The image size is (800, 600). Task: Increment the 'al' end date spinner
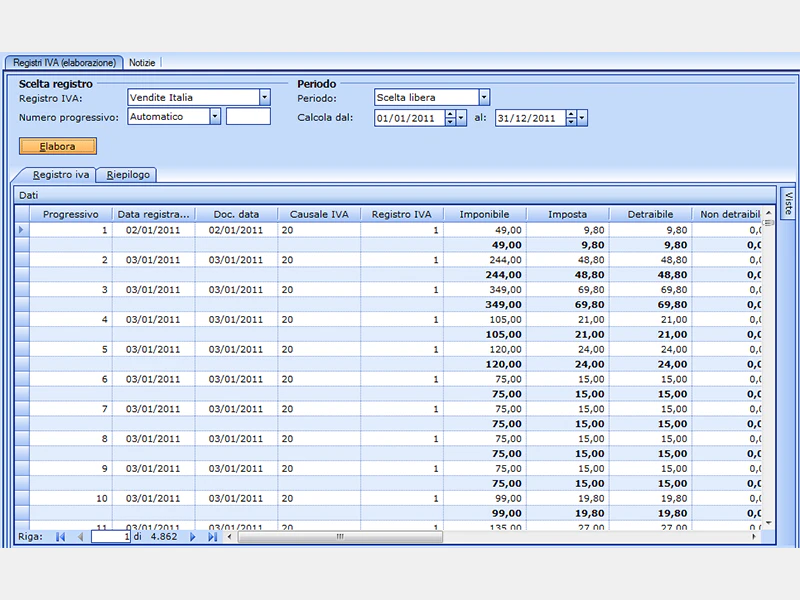click(571, 114)
